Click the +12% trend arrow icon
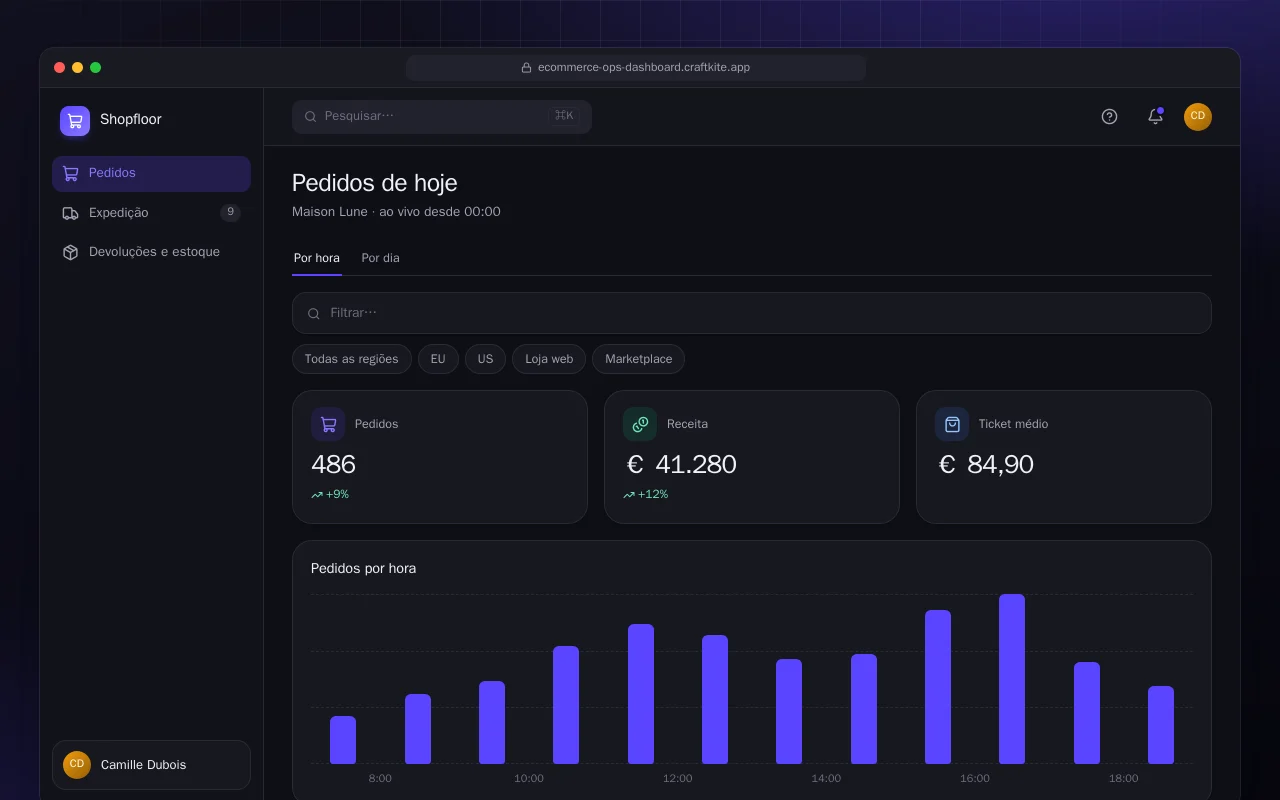1280x800 pixels. 629,495
